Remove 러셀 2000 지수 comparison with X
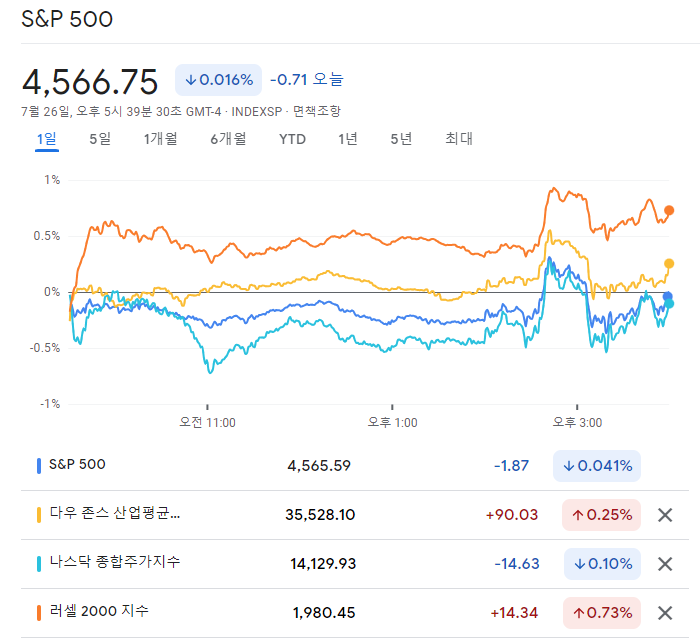Image resolution: width=700 pixels, height=644 pixels. [x=665, y=613]
